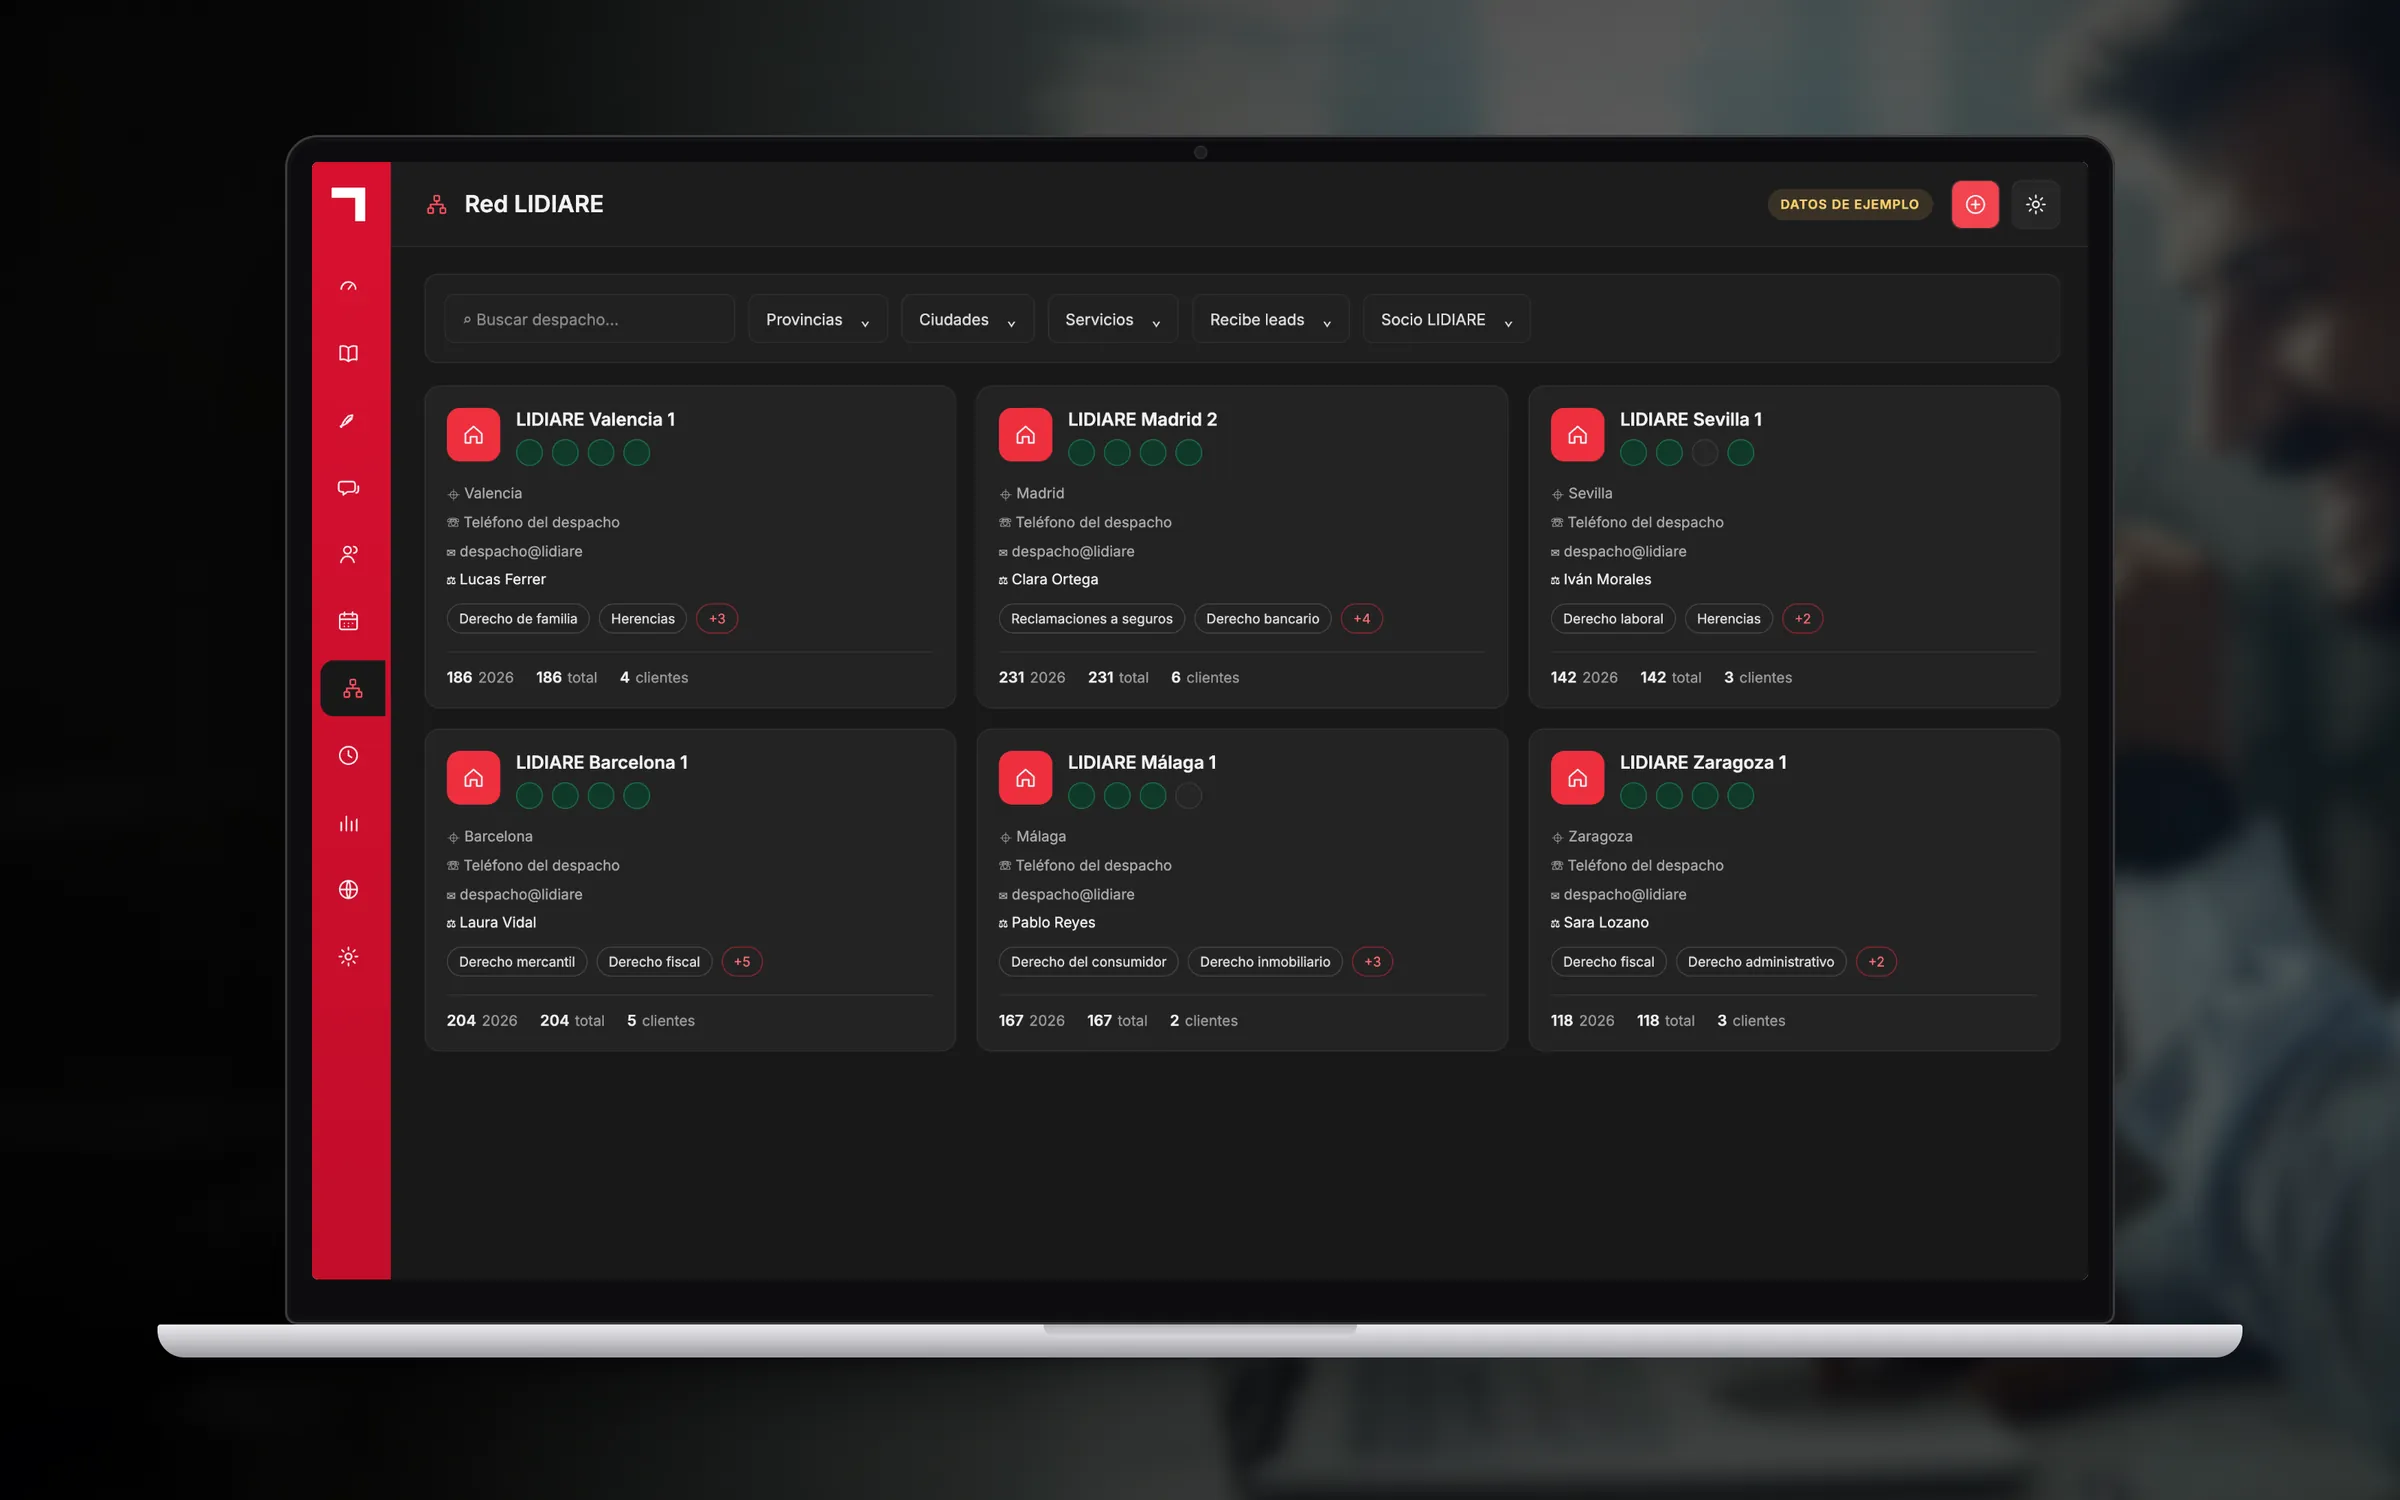Click the gray third status dot on Sevilla card

coord(1704,453)
